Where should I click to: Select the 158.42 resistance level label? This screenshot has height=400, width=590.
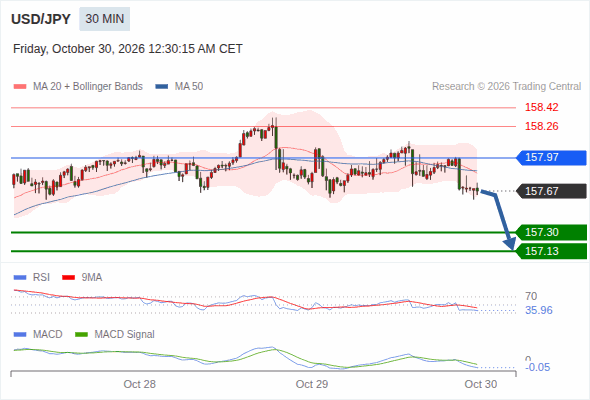point(541,107)
